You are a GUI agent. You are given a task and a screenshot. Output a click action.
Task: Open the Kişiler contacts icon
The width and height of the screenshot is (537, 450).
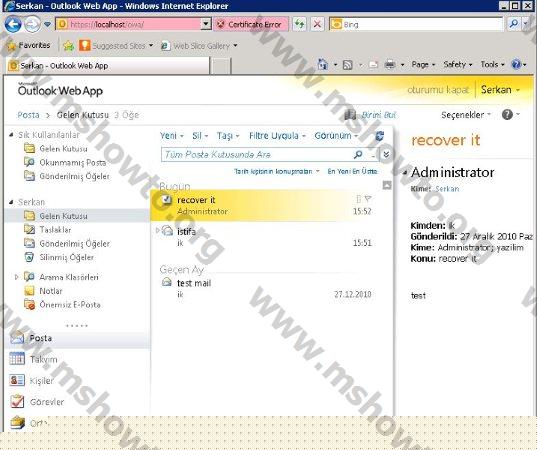pyautogui.click(x=17, y=380)
